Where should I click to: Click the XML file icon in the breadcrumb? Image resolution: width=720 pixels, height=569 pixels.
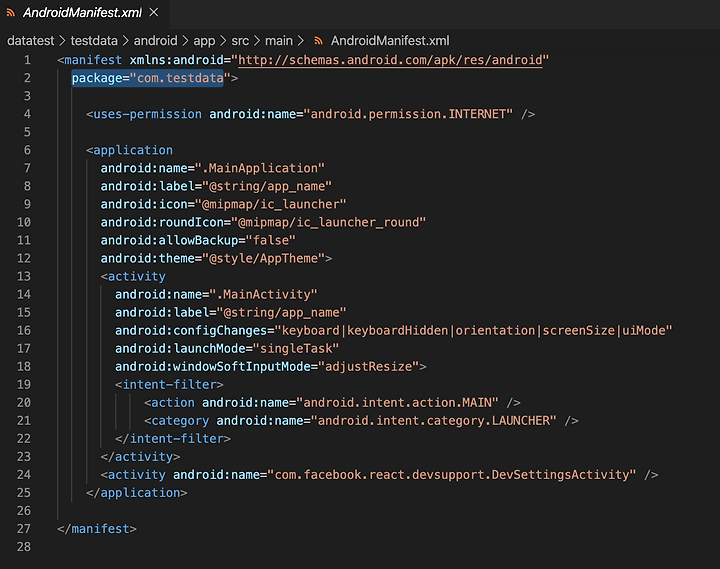(318, 41)
